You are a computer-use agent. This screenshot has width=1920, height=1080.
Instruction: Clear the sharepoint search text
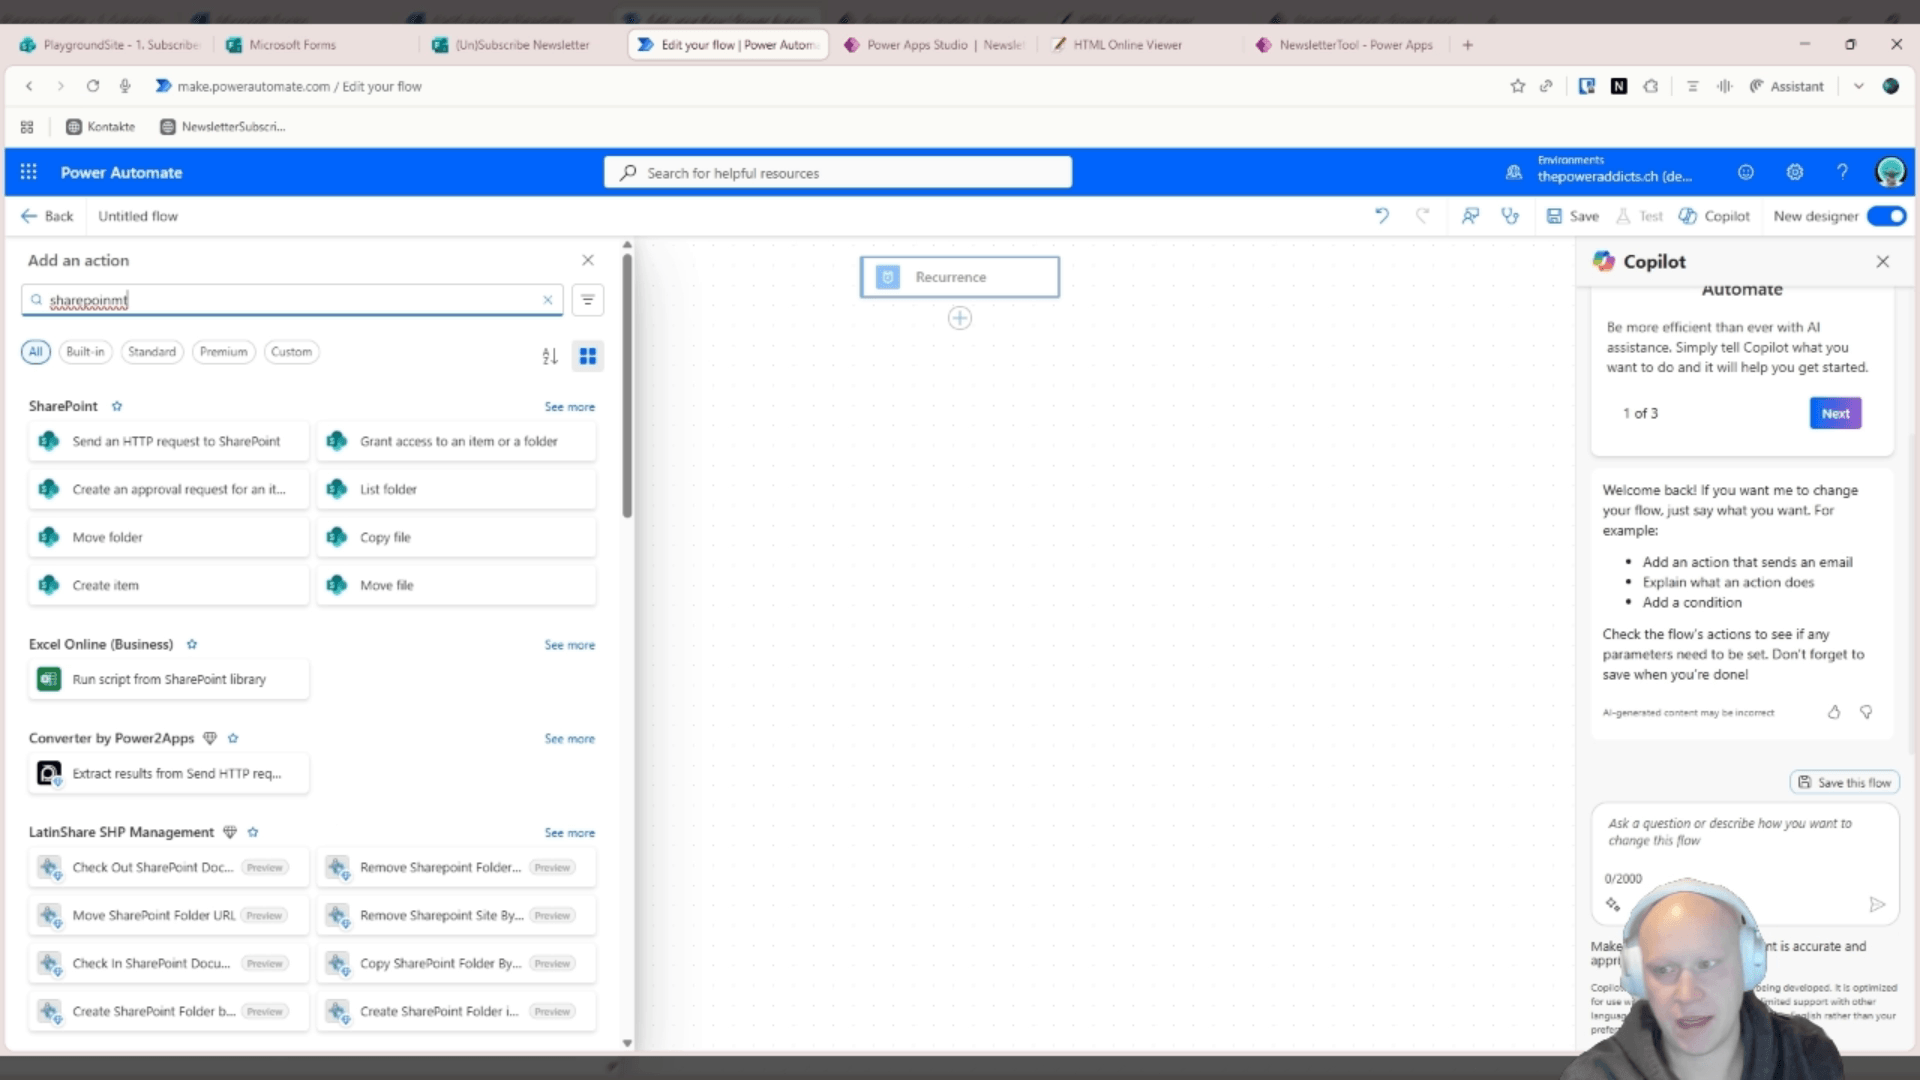point(548,300)
